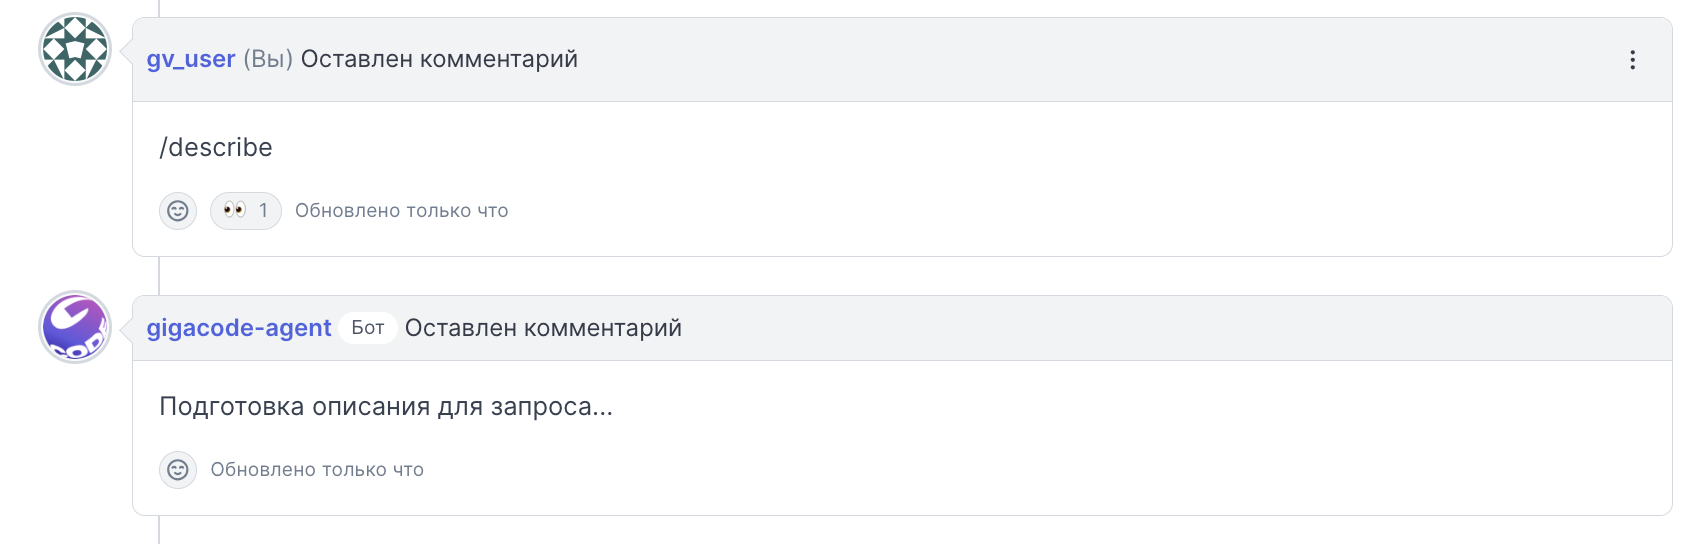The height and width of the screenshot is (544, 1700).
Task: Add a reaction to the /describe comment
Action: (x=178, y=211)
